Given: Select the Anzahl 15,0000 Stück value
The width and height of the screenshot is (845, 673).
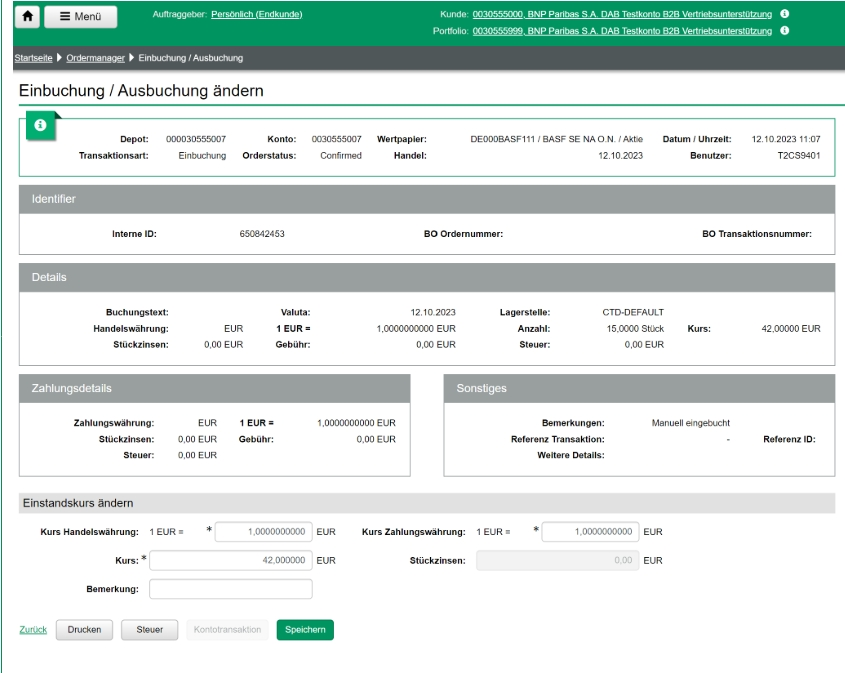Looking at the screenshot, I should 635,329.
